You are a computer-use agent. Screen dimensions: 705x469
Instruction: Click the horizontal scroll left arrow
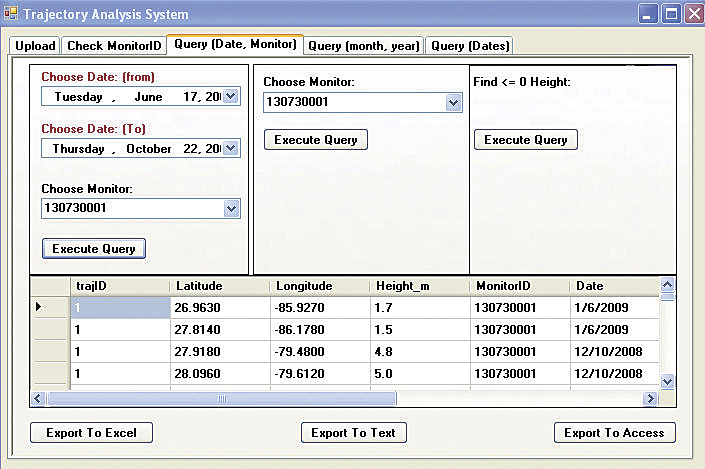[38, 398]
